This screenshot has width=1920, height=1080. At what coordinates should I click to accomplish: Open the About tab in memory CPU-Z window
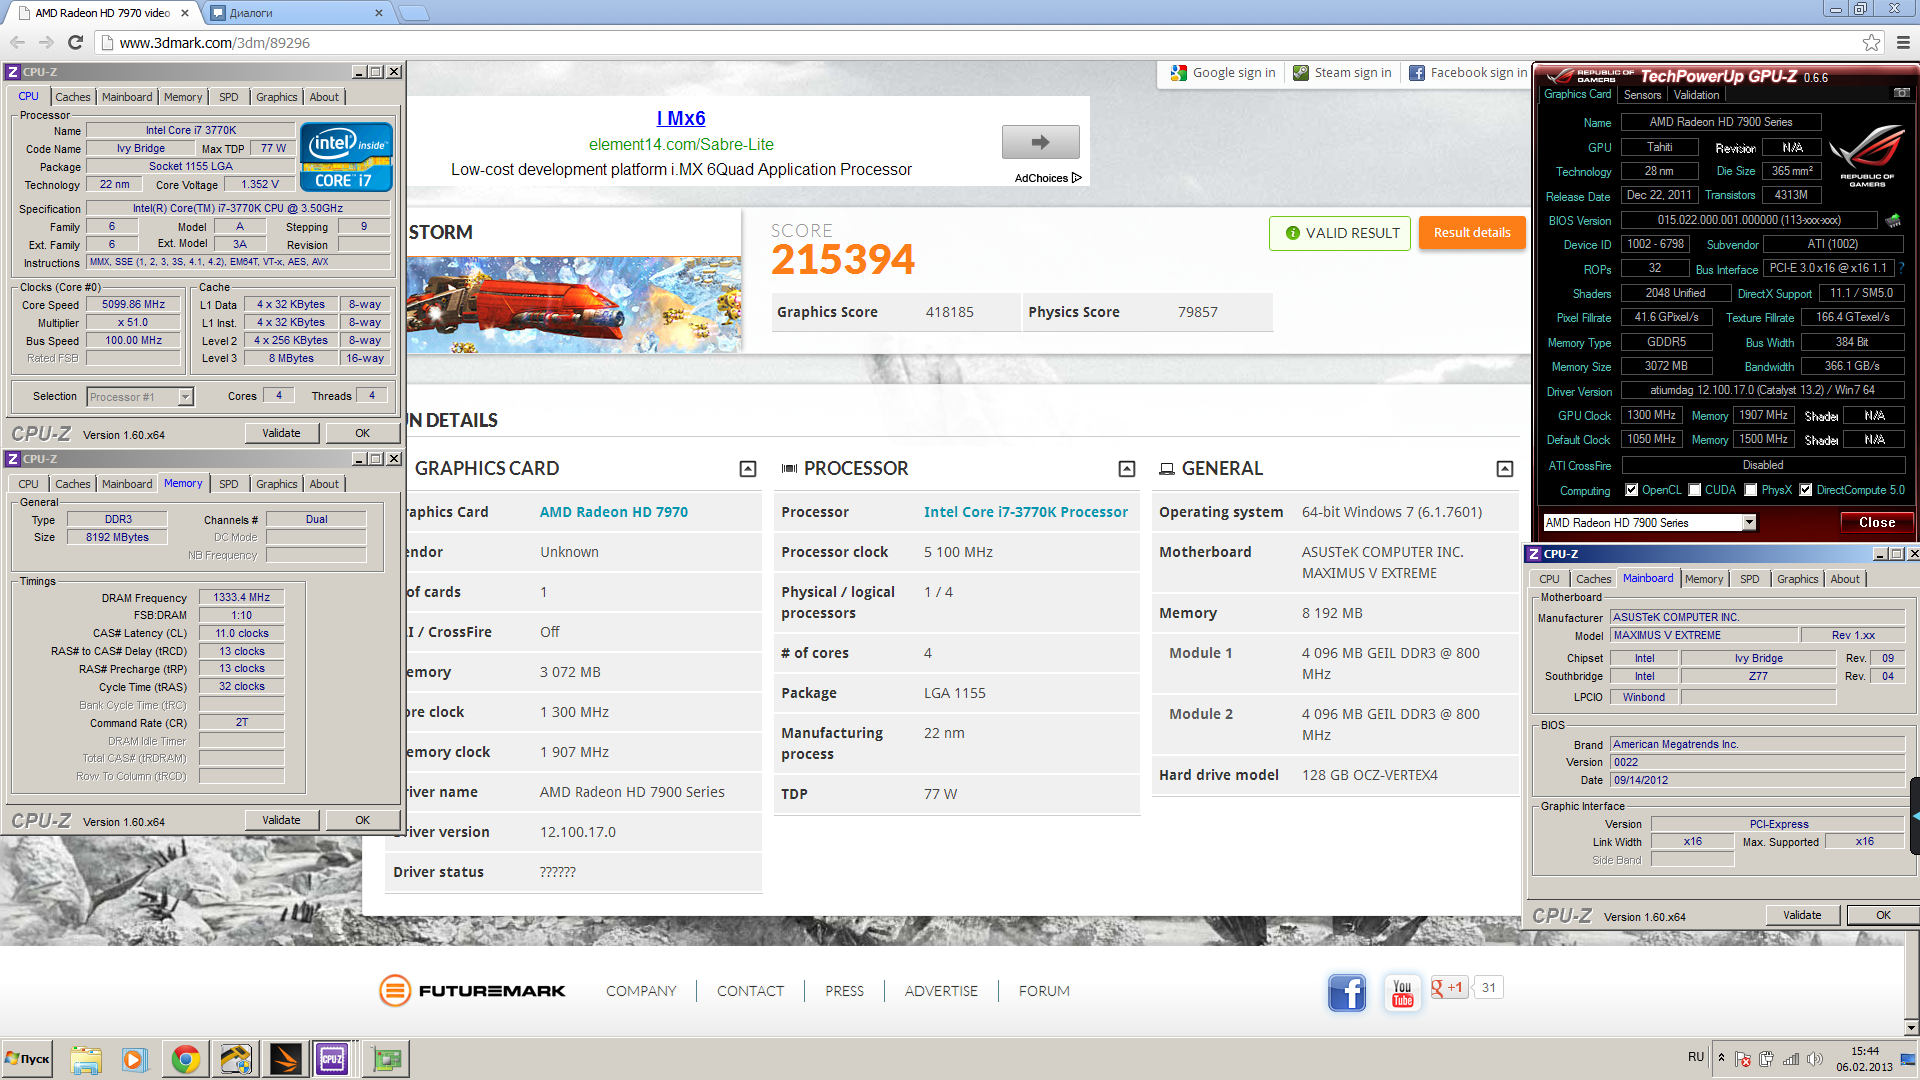[x=324, y=484]
